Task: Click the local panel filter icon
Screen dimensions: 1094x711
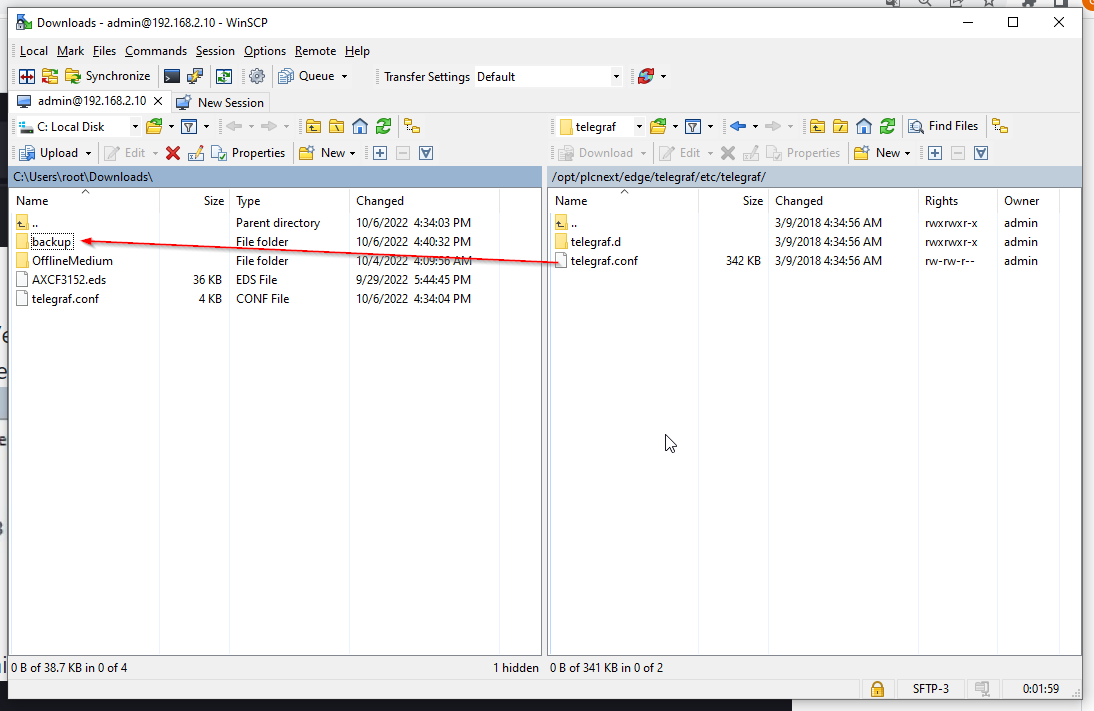Action: point(189,126)
